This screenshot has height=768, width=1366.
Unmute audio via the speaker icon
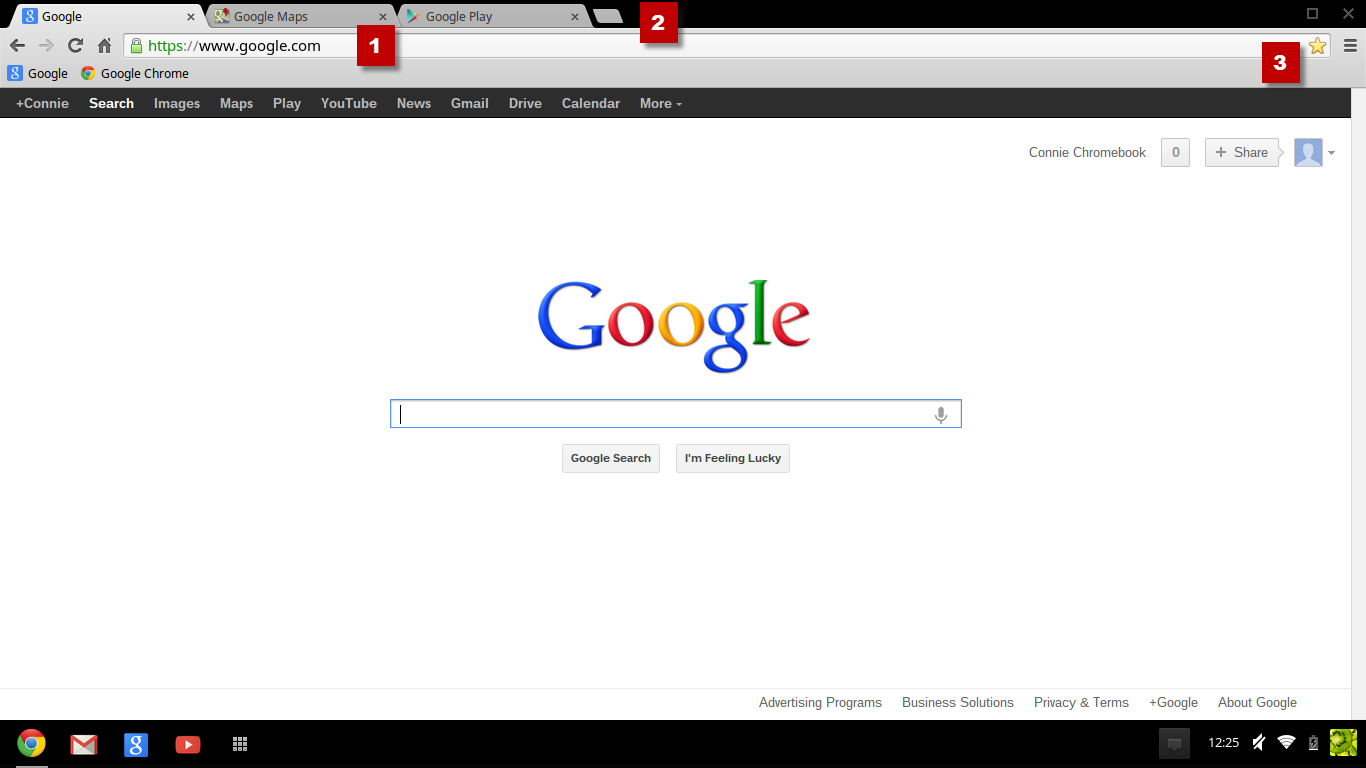point(1257,743)
